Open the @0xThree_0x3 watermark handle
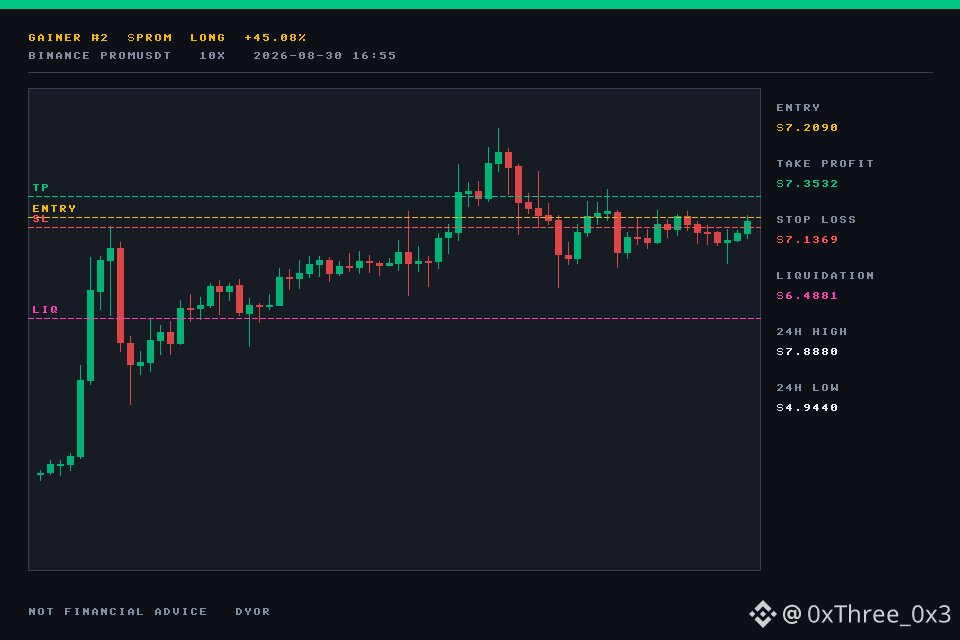 pos(866,614)
